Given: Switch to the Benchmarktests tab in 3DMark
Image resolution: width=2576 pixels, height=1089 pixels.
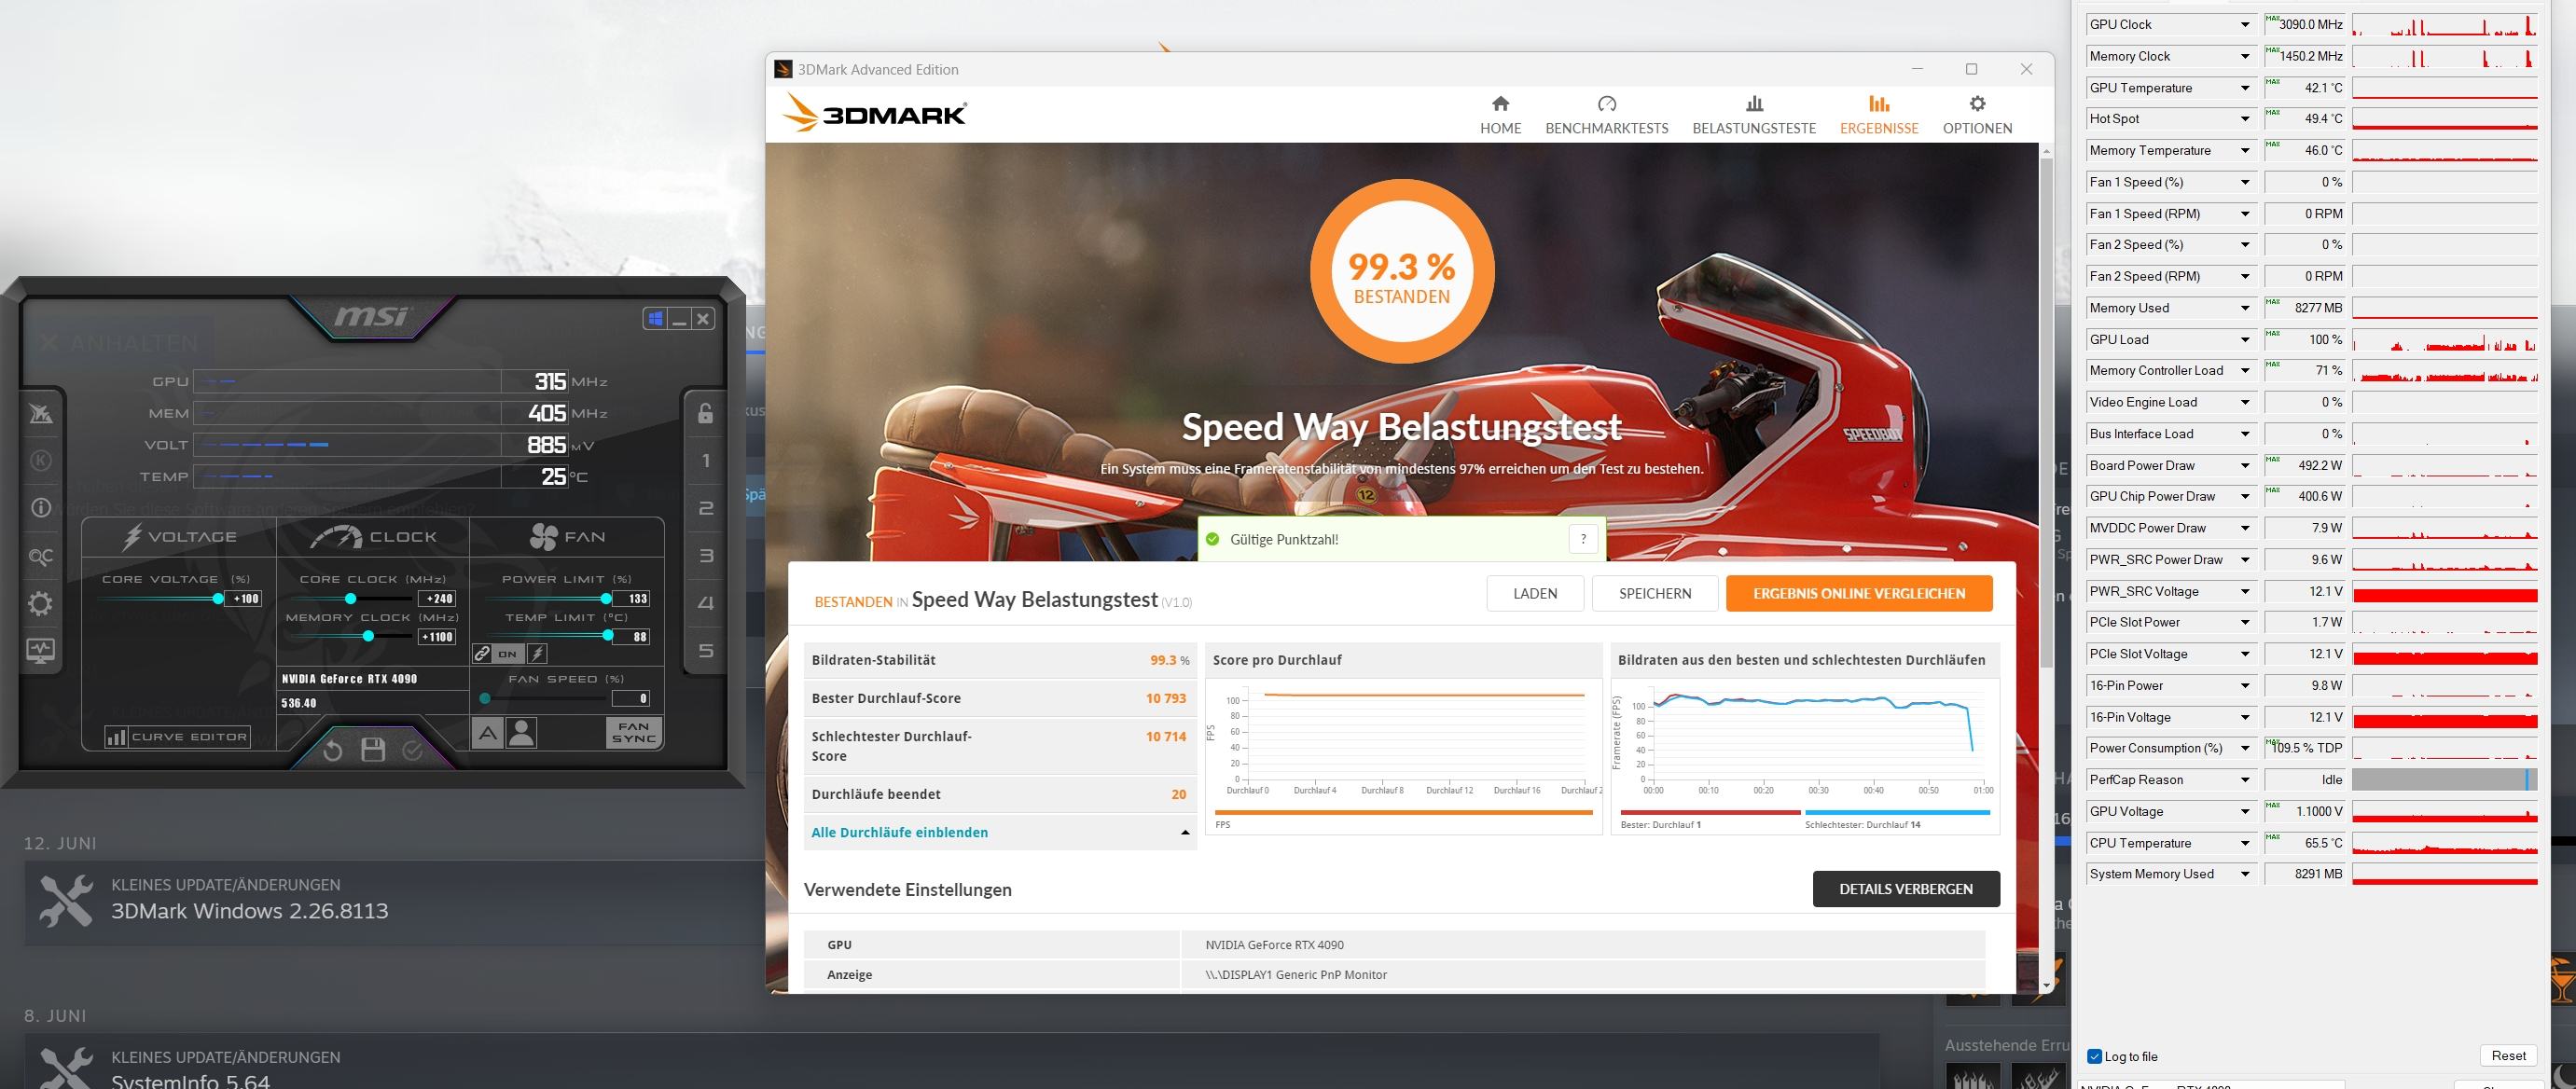Looking at the screenshot, I should pos(1606,115).
